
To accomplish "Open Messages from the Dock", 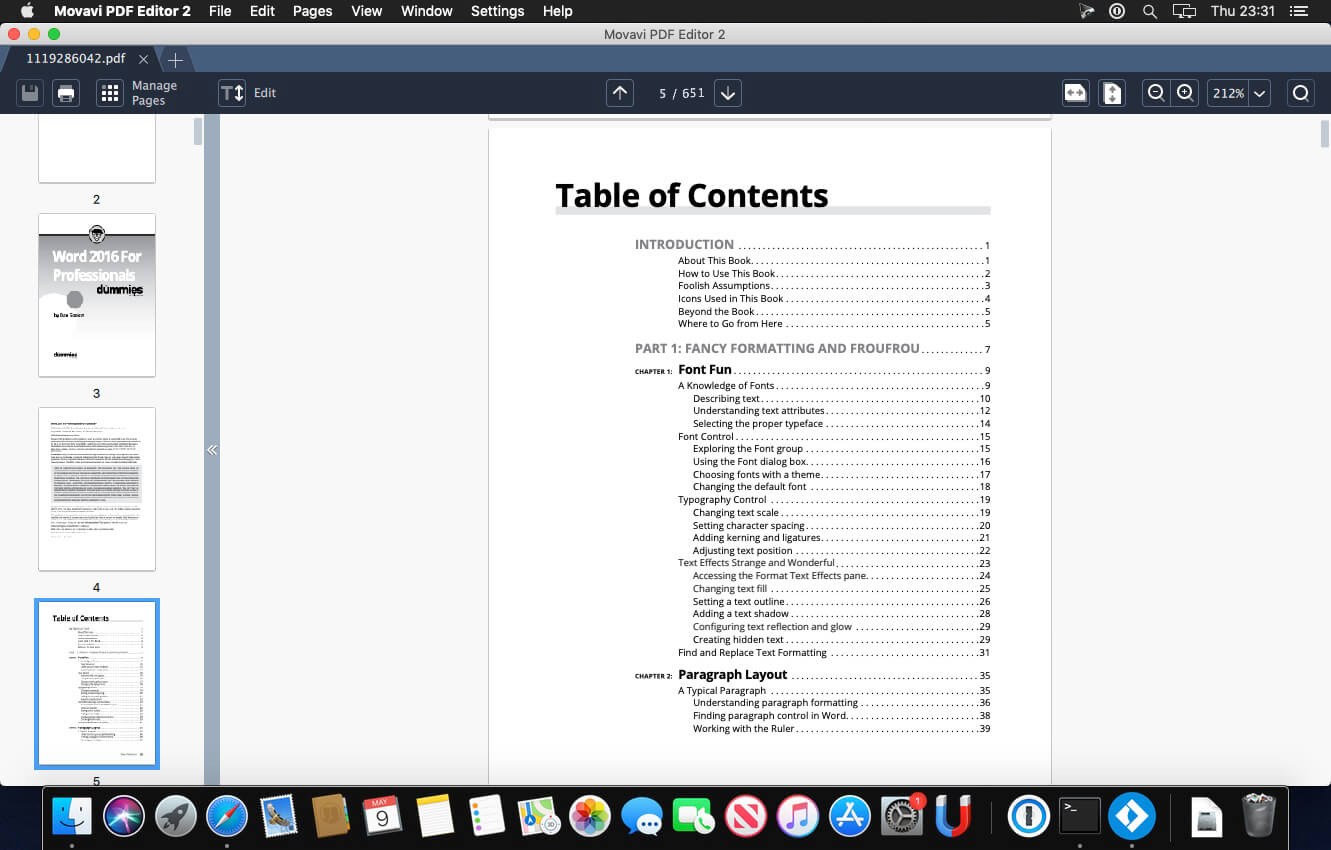I will tap(642, 816).
